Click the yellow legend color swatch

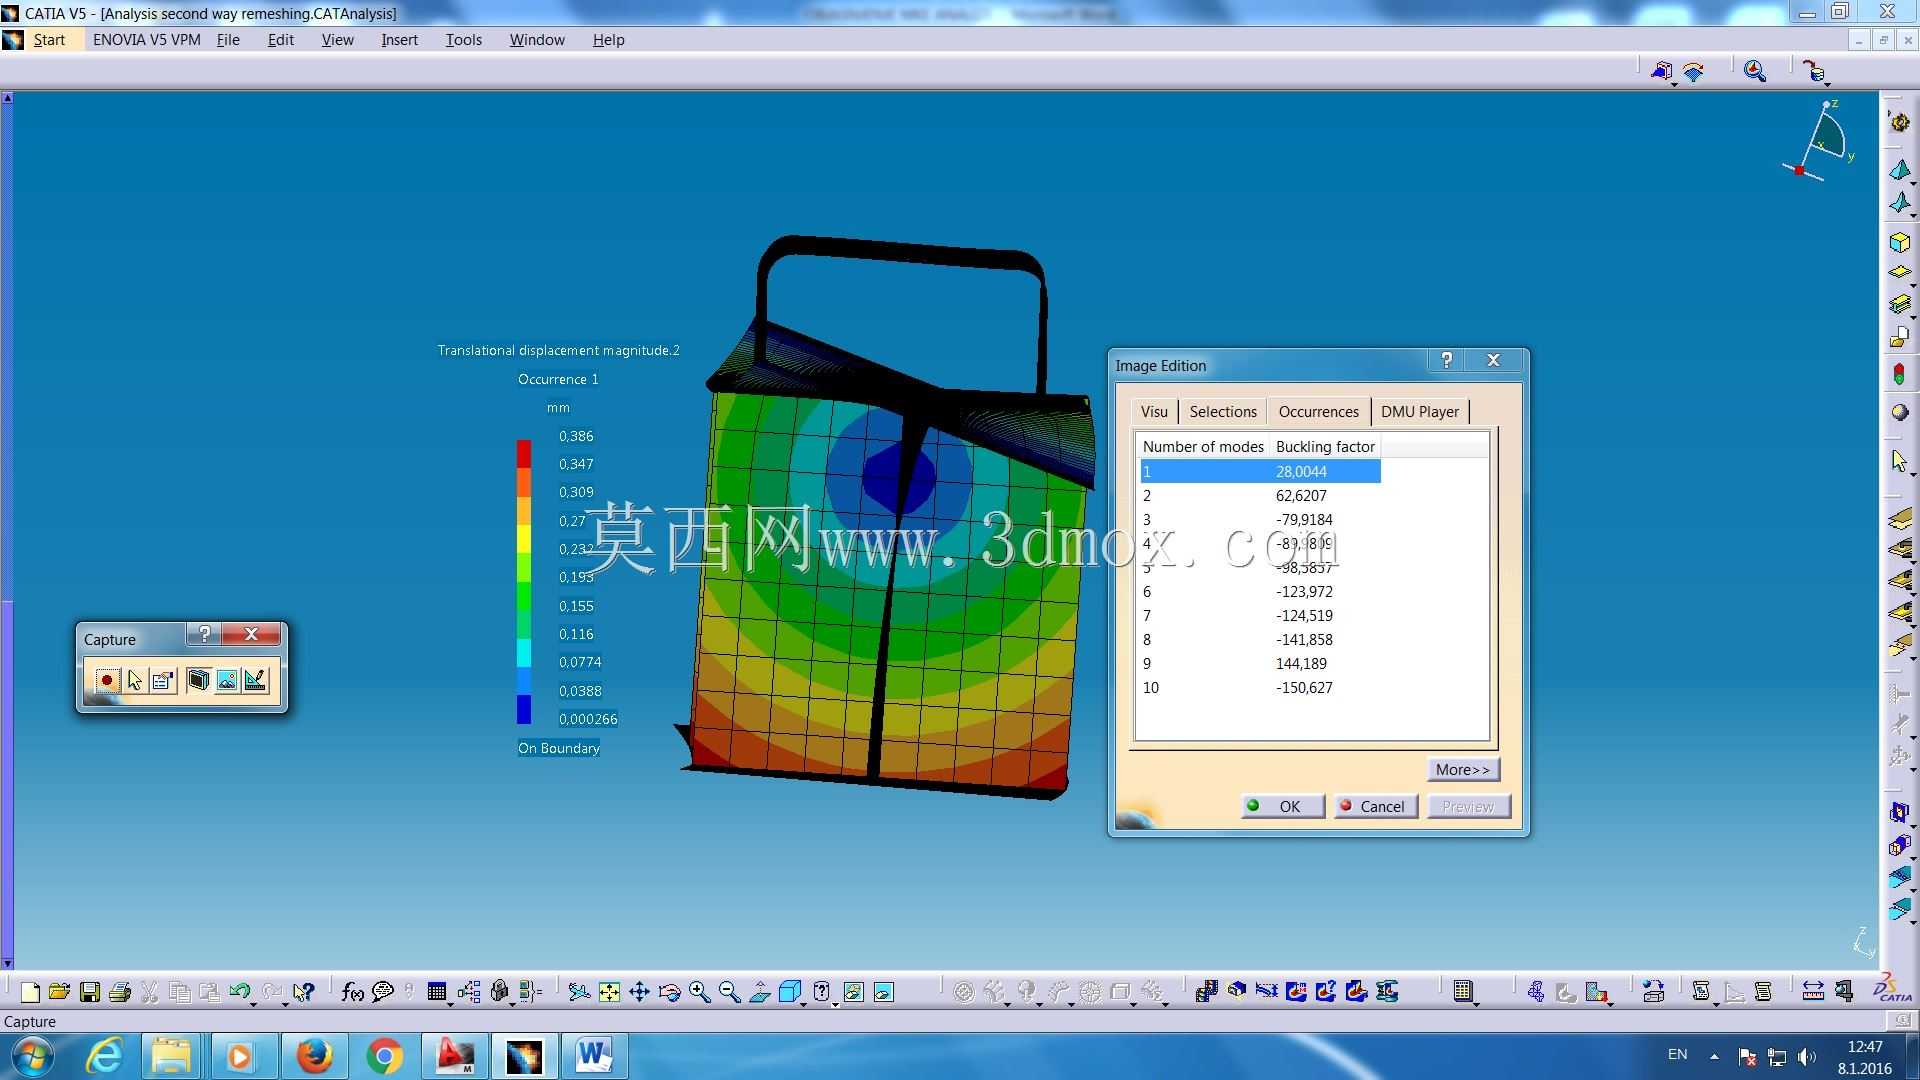click(524, 539)
